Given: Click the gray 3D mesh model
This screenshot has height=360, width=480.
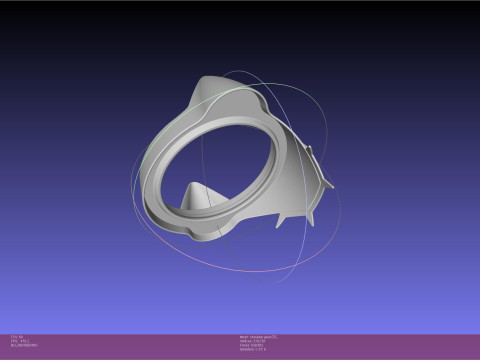Looking at the screenshot, I should pyautogui.click(x=237, y=159).
